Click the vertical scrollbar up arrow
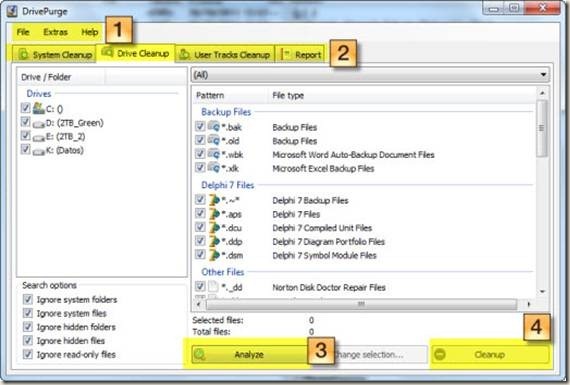Image resolution: width=570 pixels, height=385 pixels. click(x=542, y=93)
